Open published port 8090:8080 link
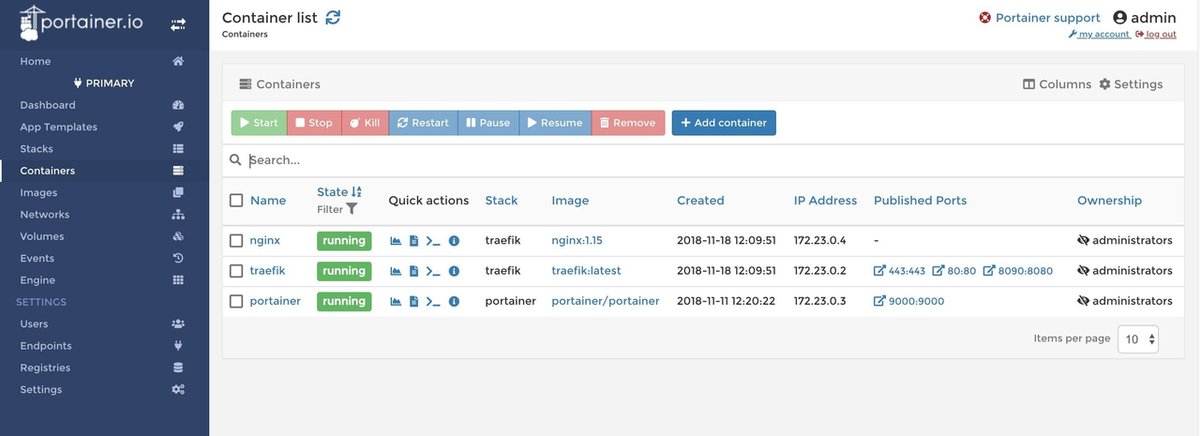This screenshot has height=436, width=1200. point(1018,271)
